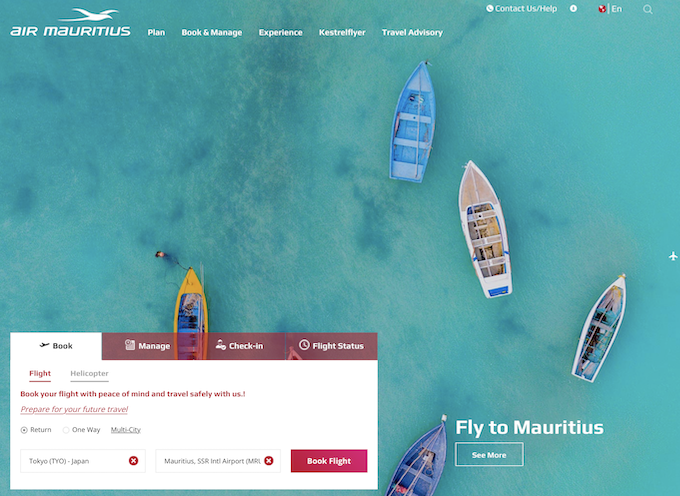Switch to the Check-in tab

240,346
